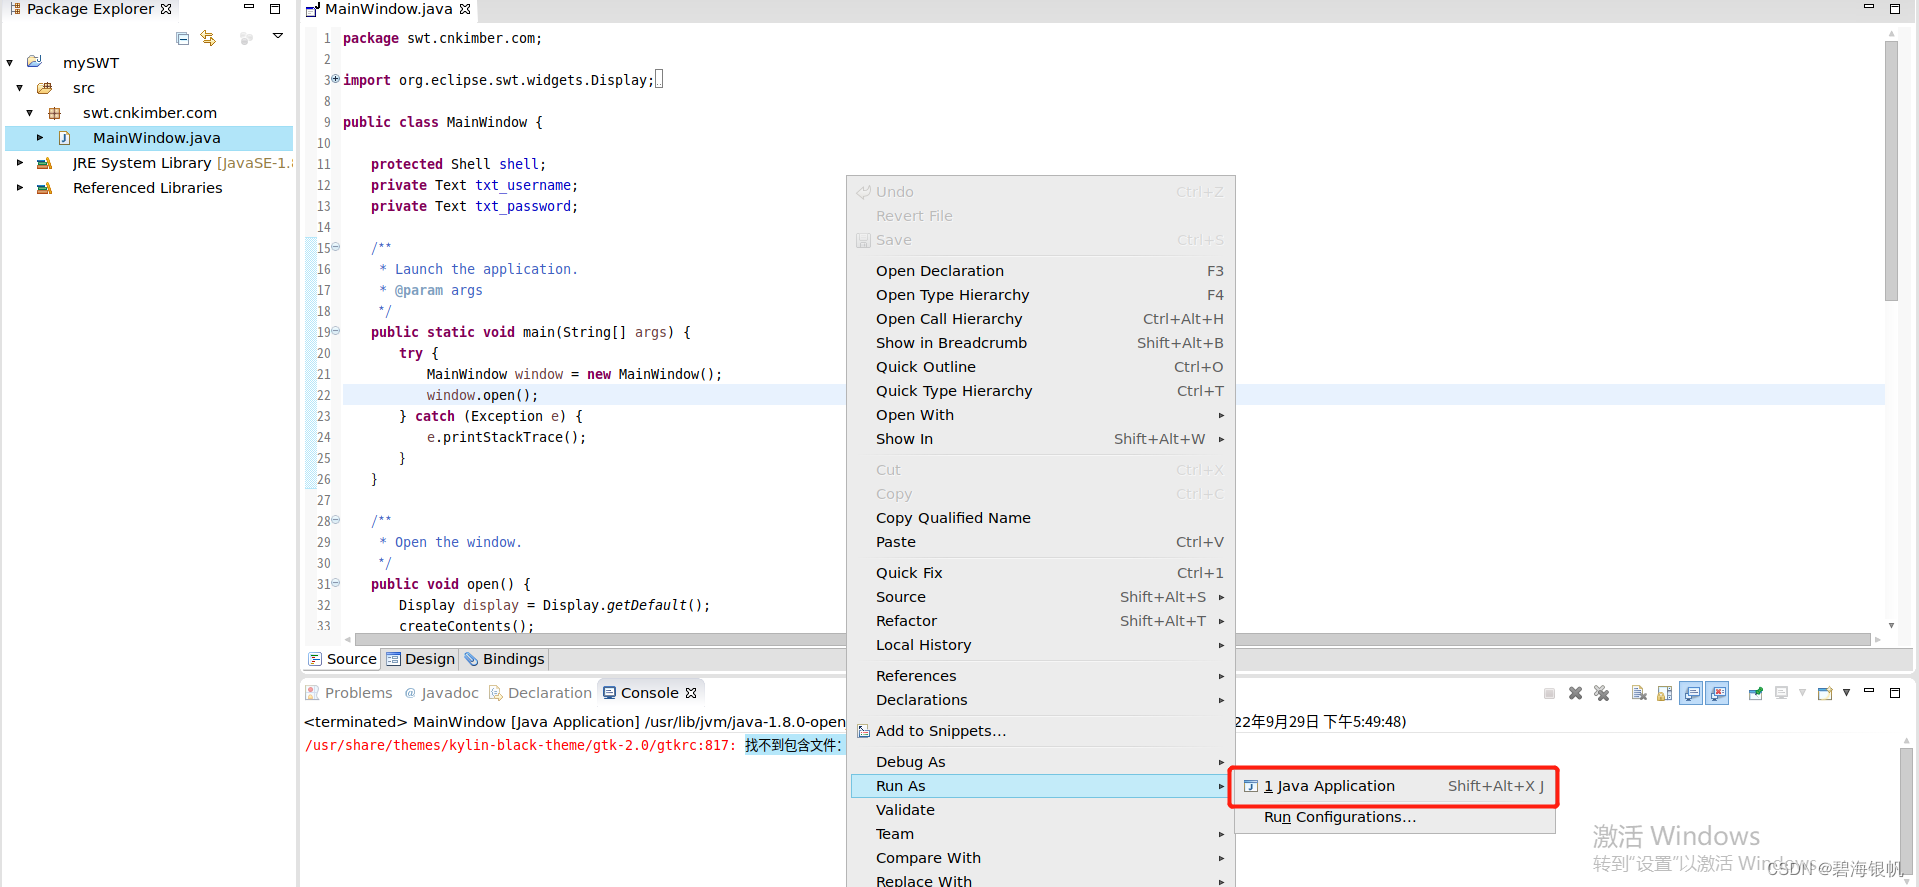This screenshot has width=1919, height=887.
Task: Expand the MainWindow.java tree node
Action: pos(40,138)
